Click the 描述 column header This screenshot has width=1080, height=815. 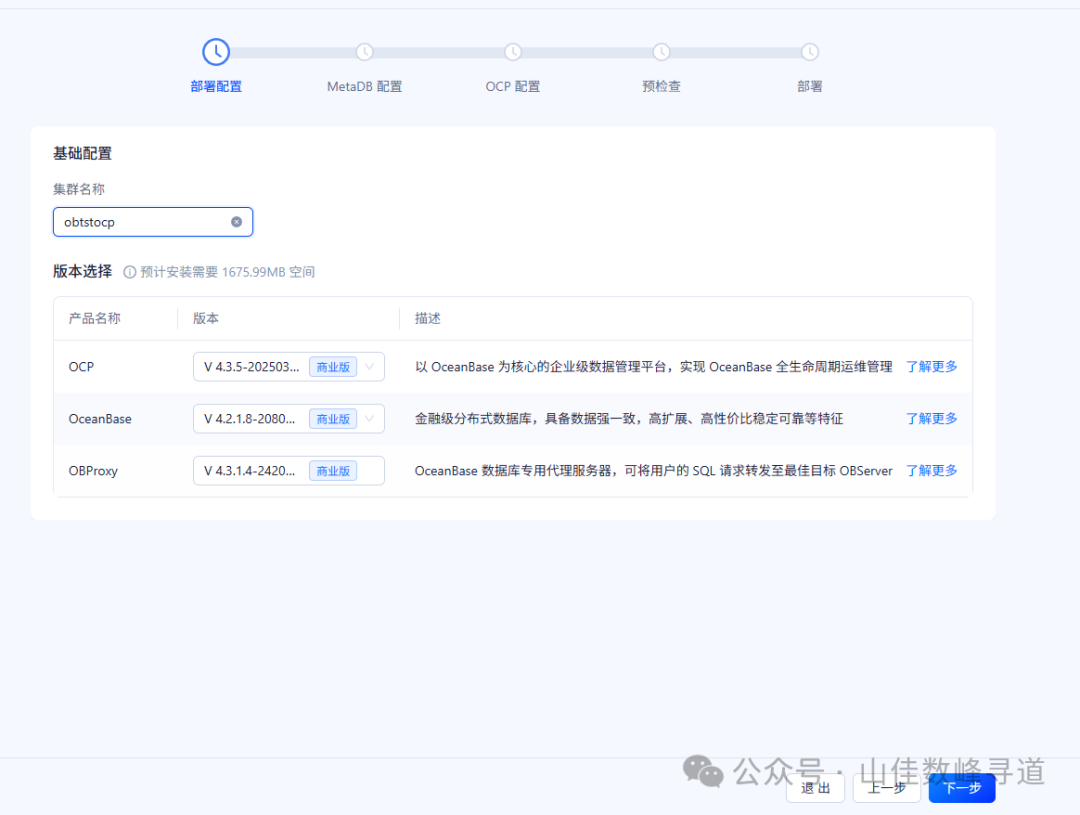click(428, 318)
